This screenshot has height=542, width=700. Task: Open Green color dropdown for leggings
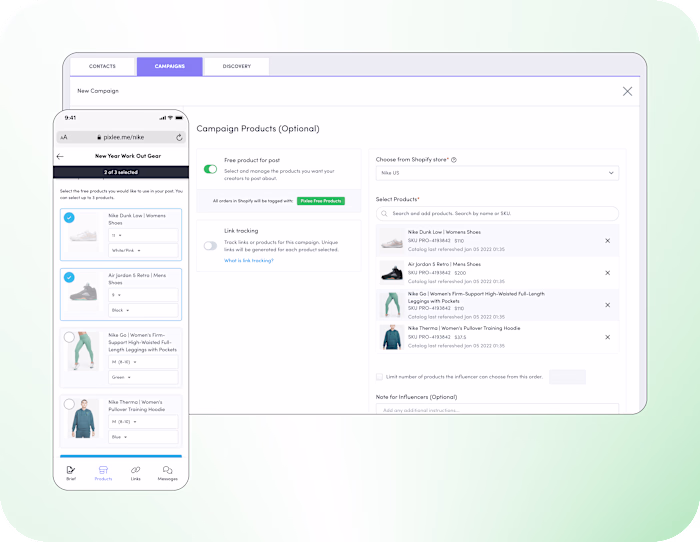coord(143,377)
